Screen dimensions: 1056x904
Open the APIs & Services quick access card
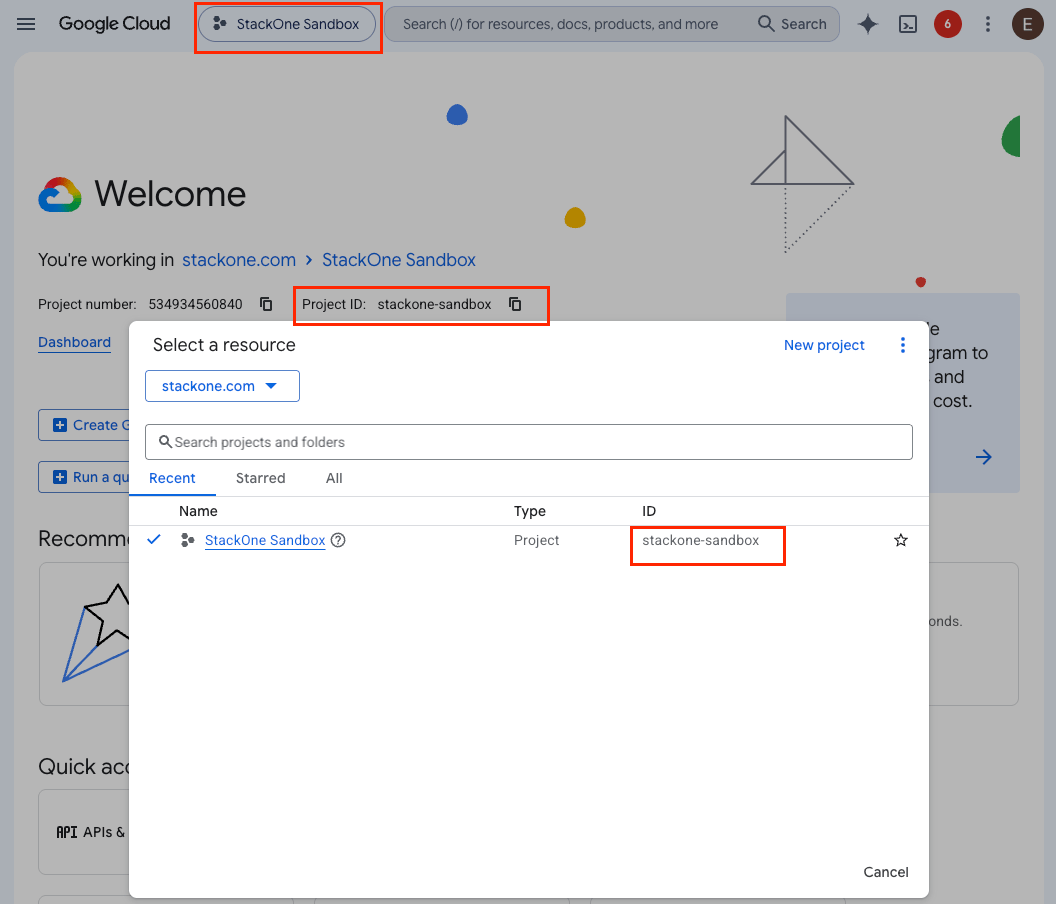[x=84, y=832]
